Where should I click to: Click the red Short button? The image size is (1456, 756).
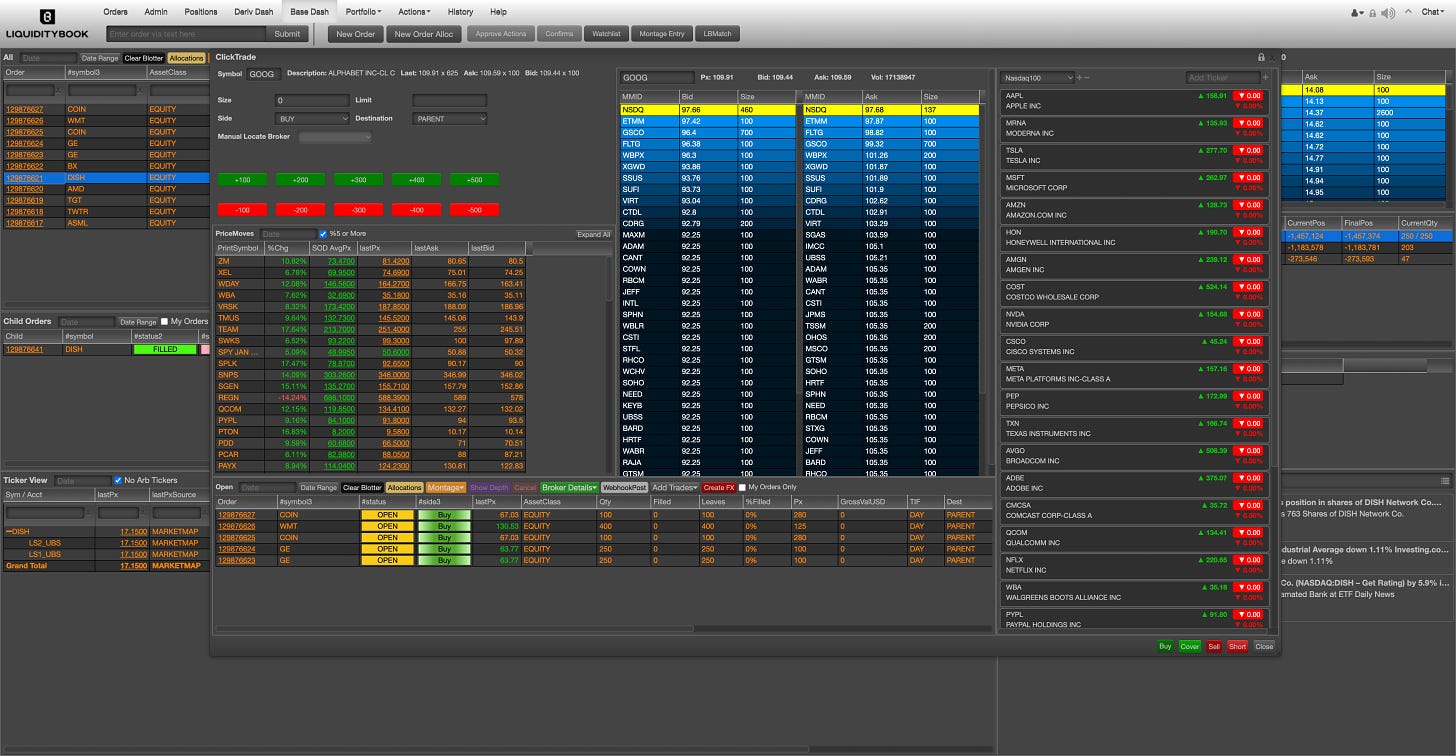click(x=1237, y=646)
